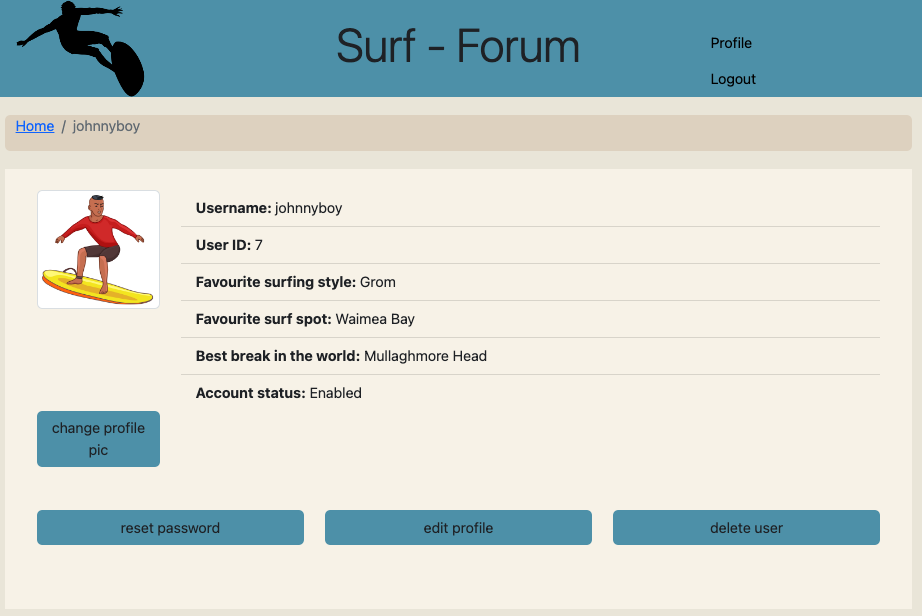Click the Surf - Forum title heading
Viewport: 922px width, 616px height.
click(x=458, y=47)
